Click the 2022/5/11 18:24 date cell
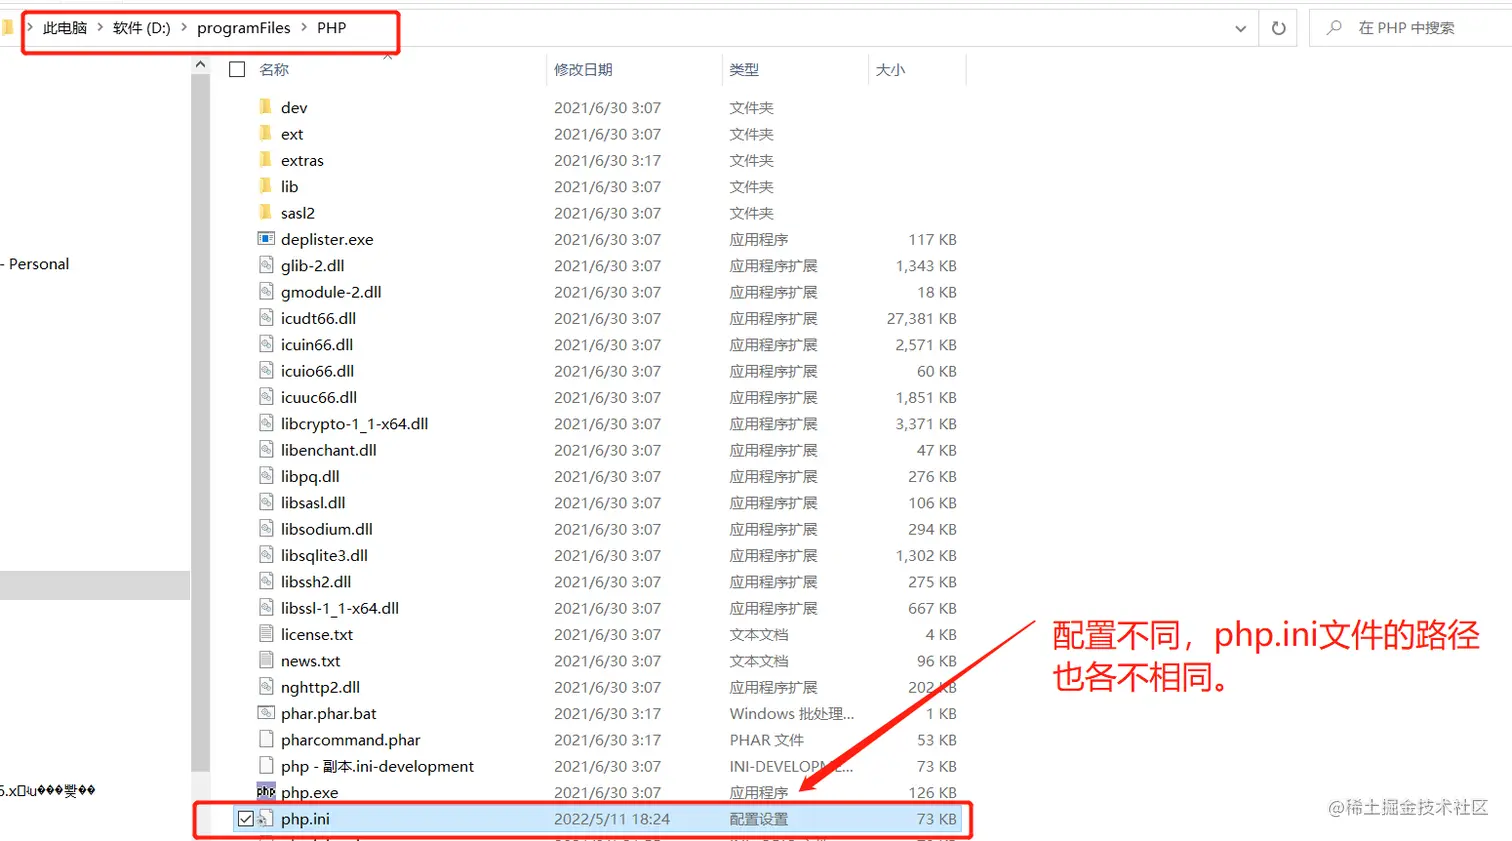1512x841 pixels. (612, 819)
